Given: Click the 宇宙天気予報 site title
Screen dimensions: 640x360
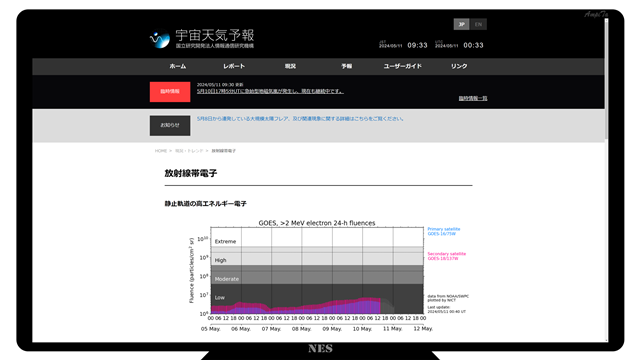Looking at the screenshot, I should [x=215, y=35].
